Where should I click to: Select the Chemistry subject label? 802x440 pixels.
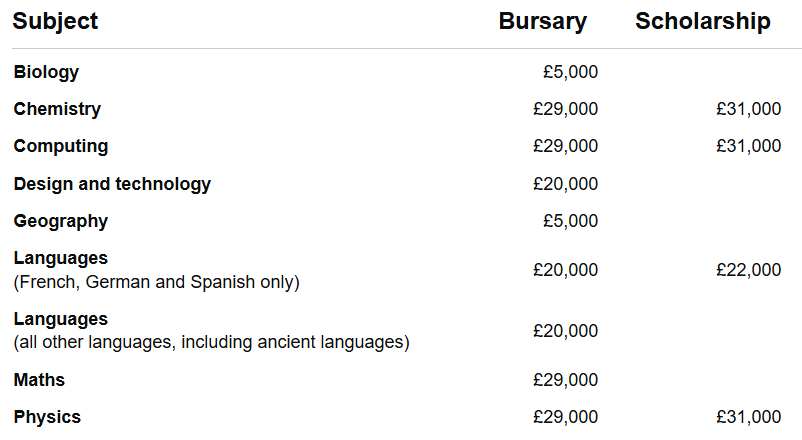[57, 109]
